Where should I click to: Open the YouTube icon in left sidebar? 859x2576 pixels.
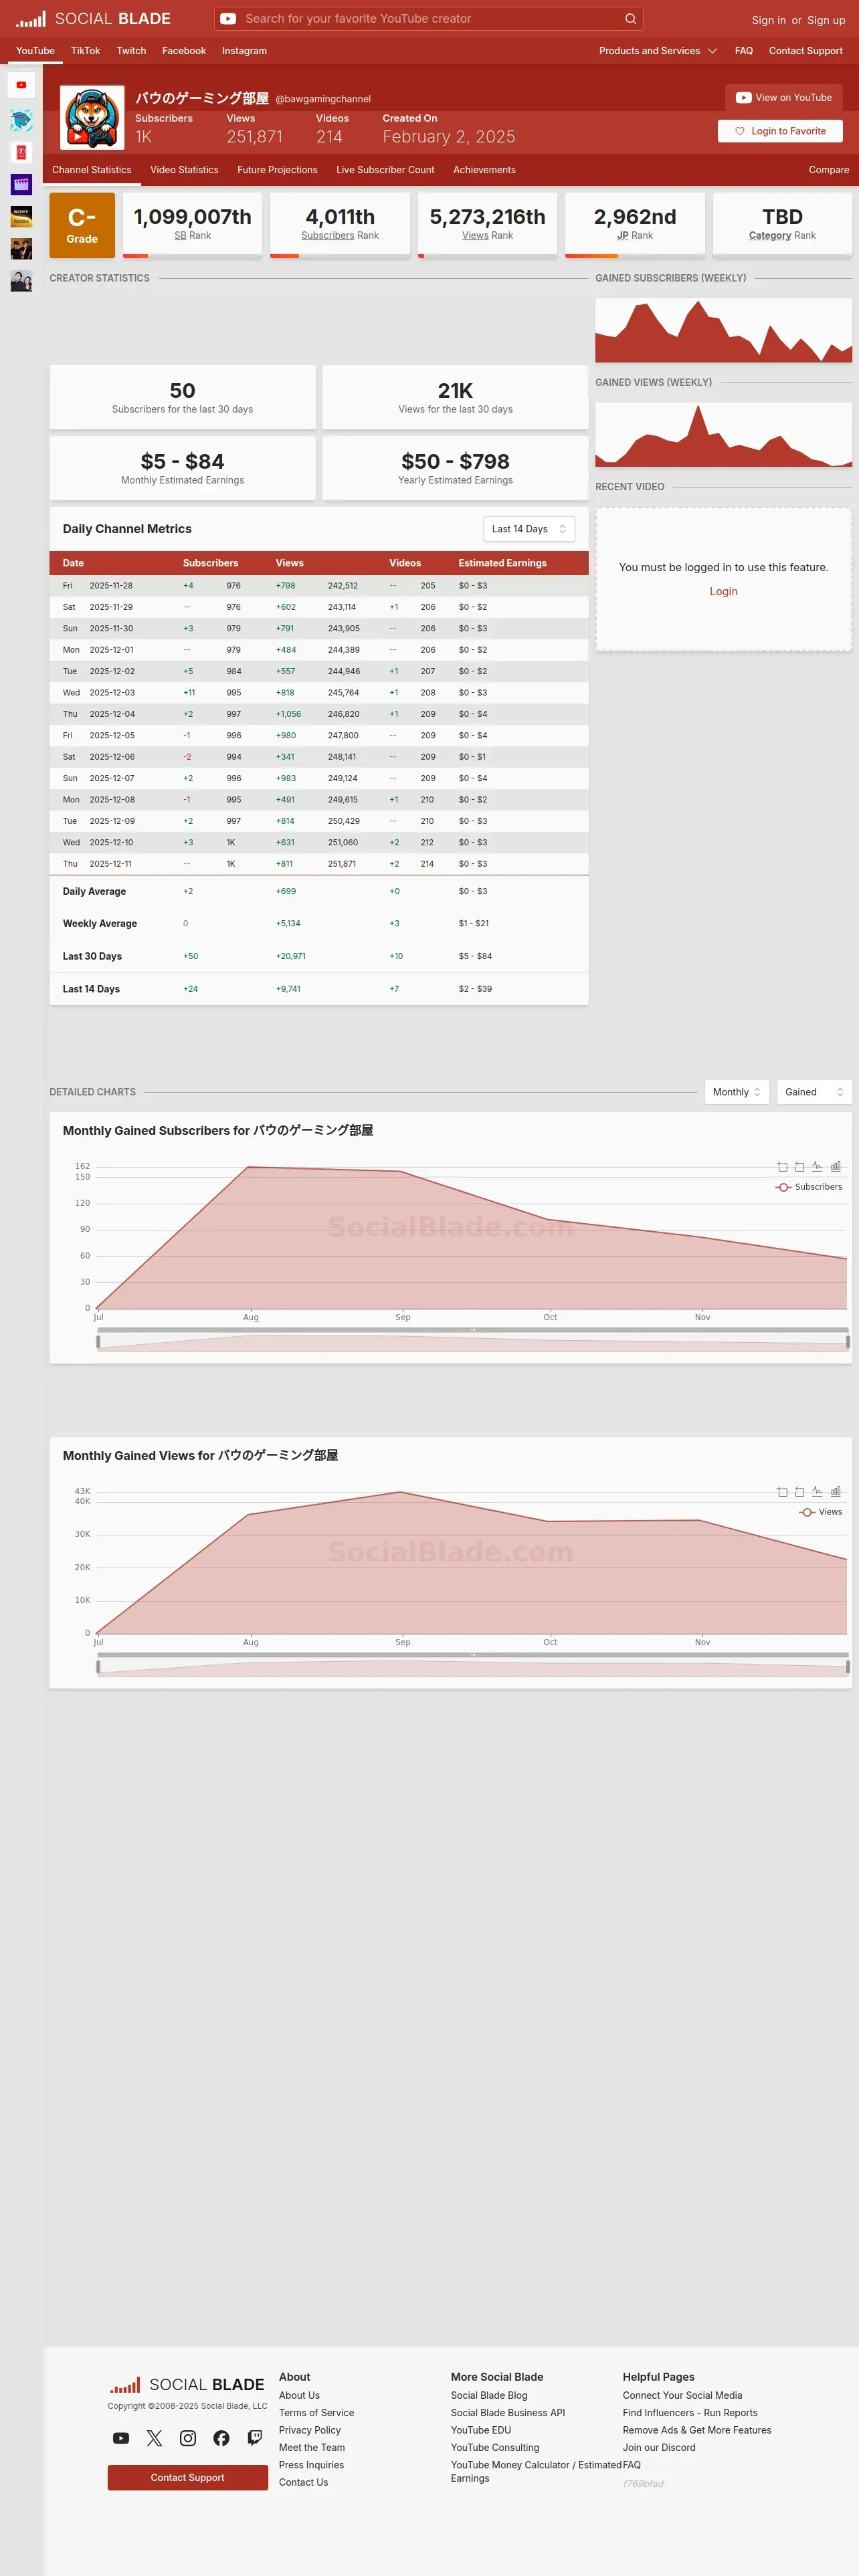coord(21,85)
